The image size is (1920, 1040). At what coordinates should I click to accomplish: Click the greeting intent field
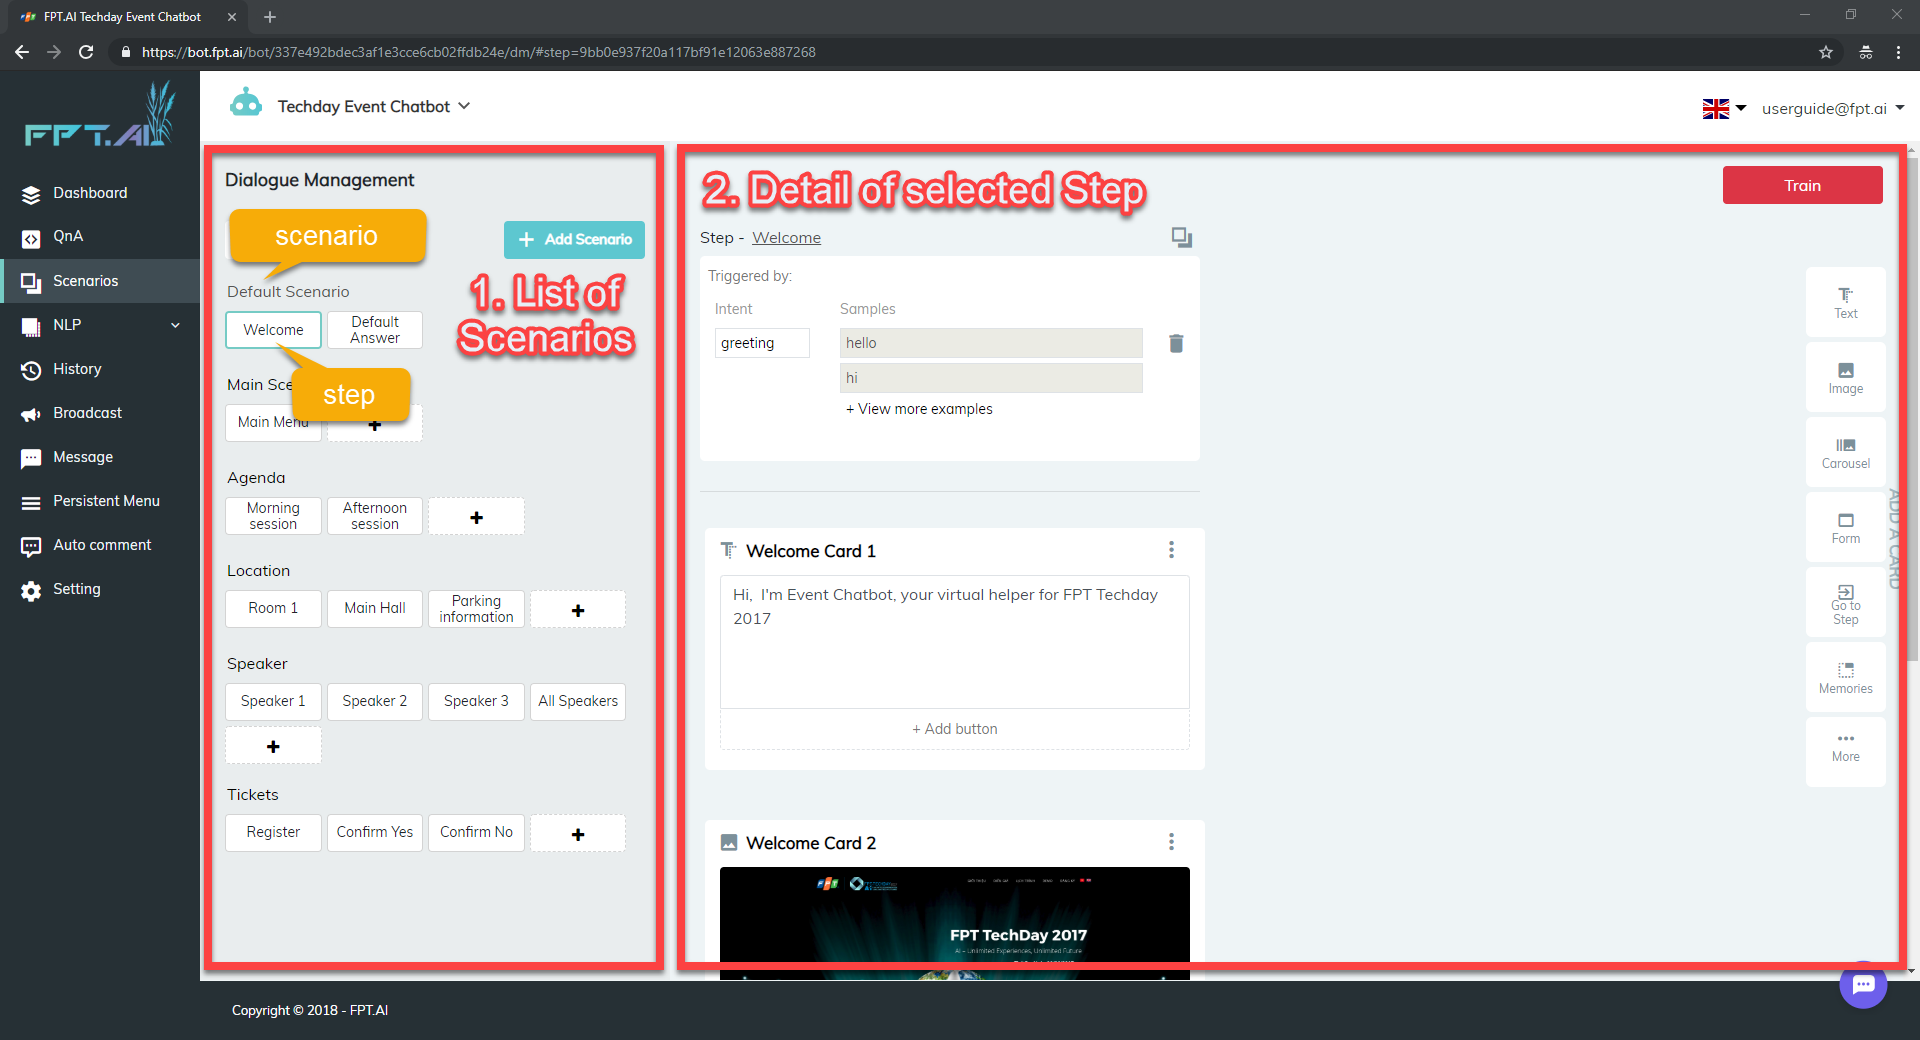(x=762, y=343)
